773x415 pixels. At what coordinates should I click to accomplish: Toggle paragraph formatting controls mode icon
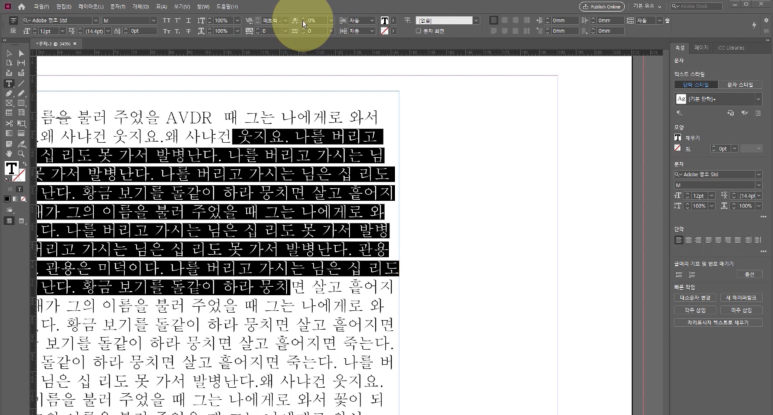click(x=13, y=31)
